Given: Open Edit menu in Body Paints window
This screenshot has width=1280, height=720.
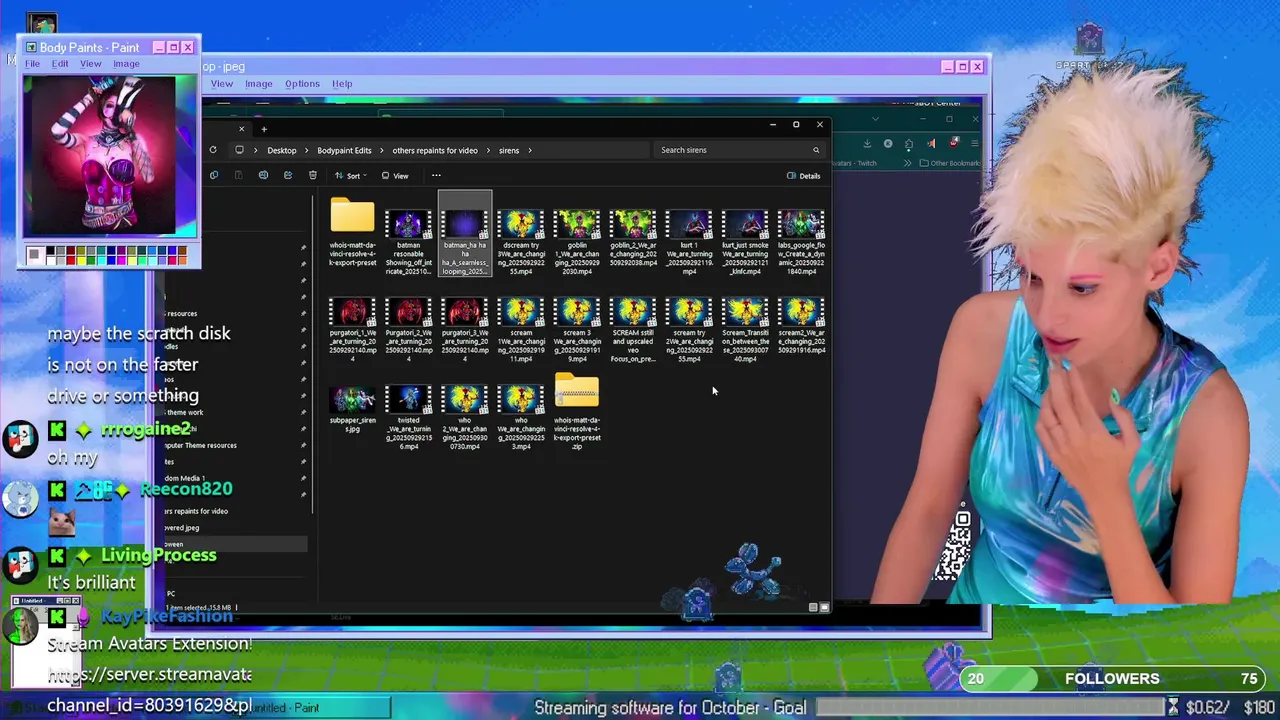Looking at the screenshot, I should pyautogui.click(x=60, y=64).
